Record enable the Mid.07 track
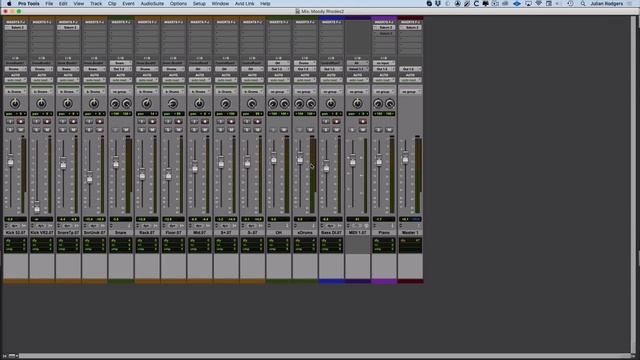The image size is (640, 360). coord(205,122)
